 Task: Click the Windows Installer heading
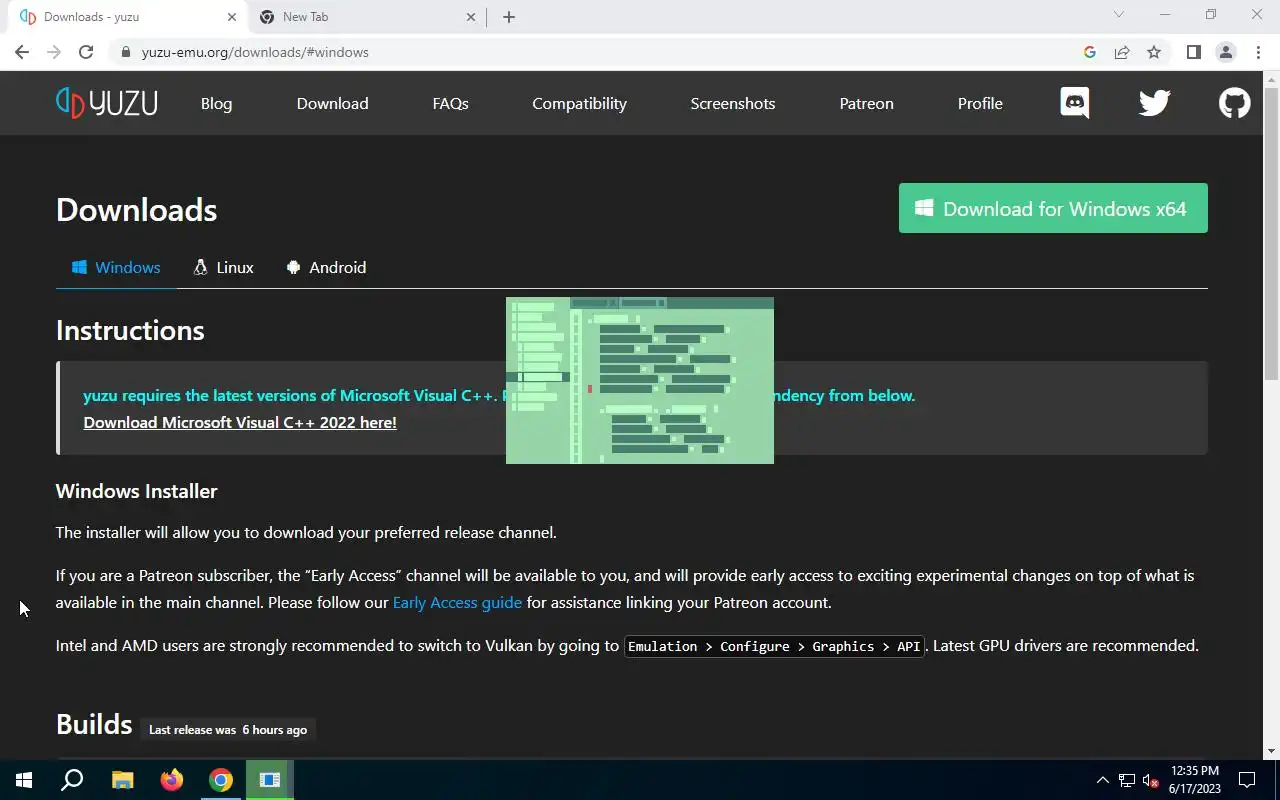136,491
